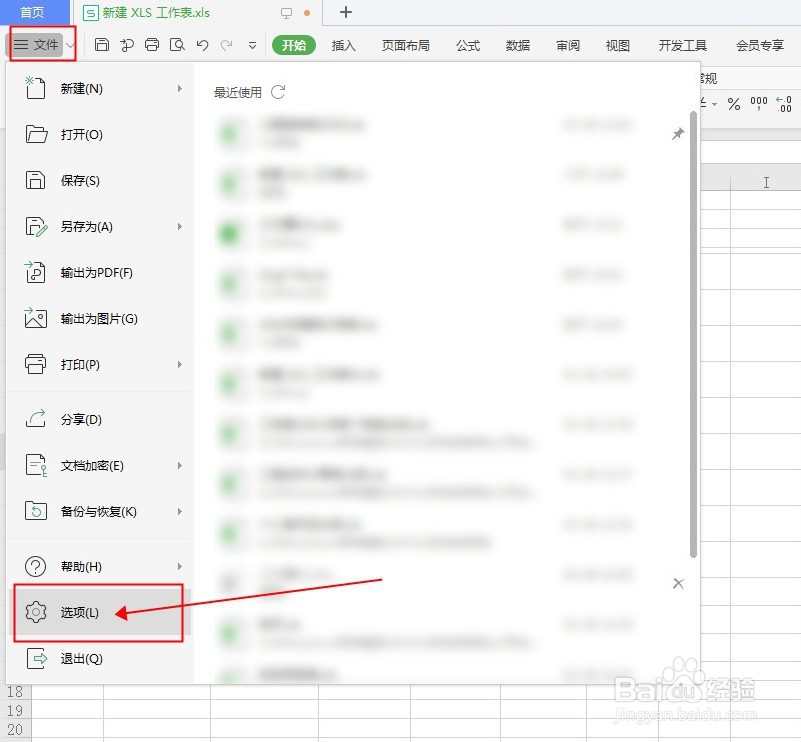Click the folder icon beside 打开(O)
This screenshot has height=742, width=801.
(x=36, y=134)
